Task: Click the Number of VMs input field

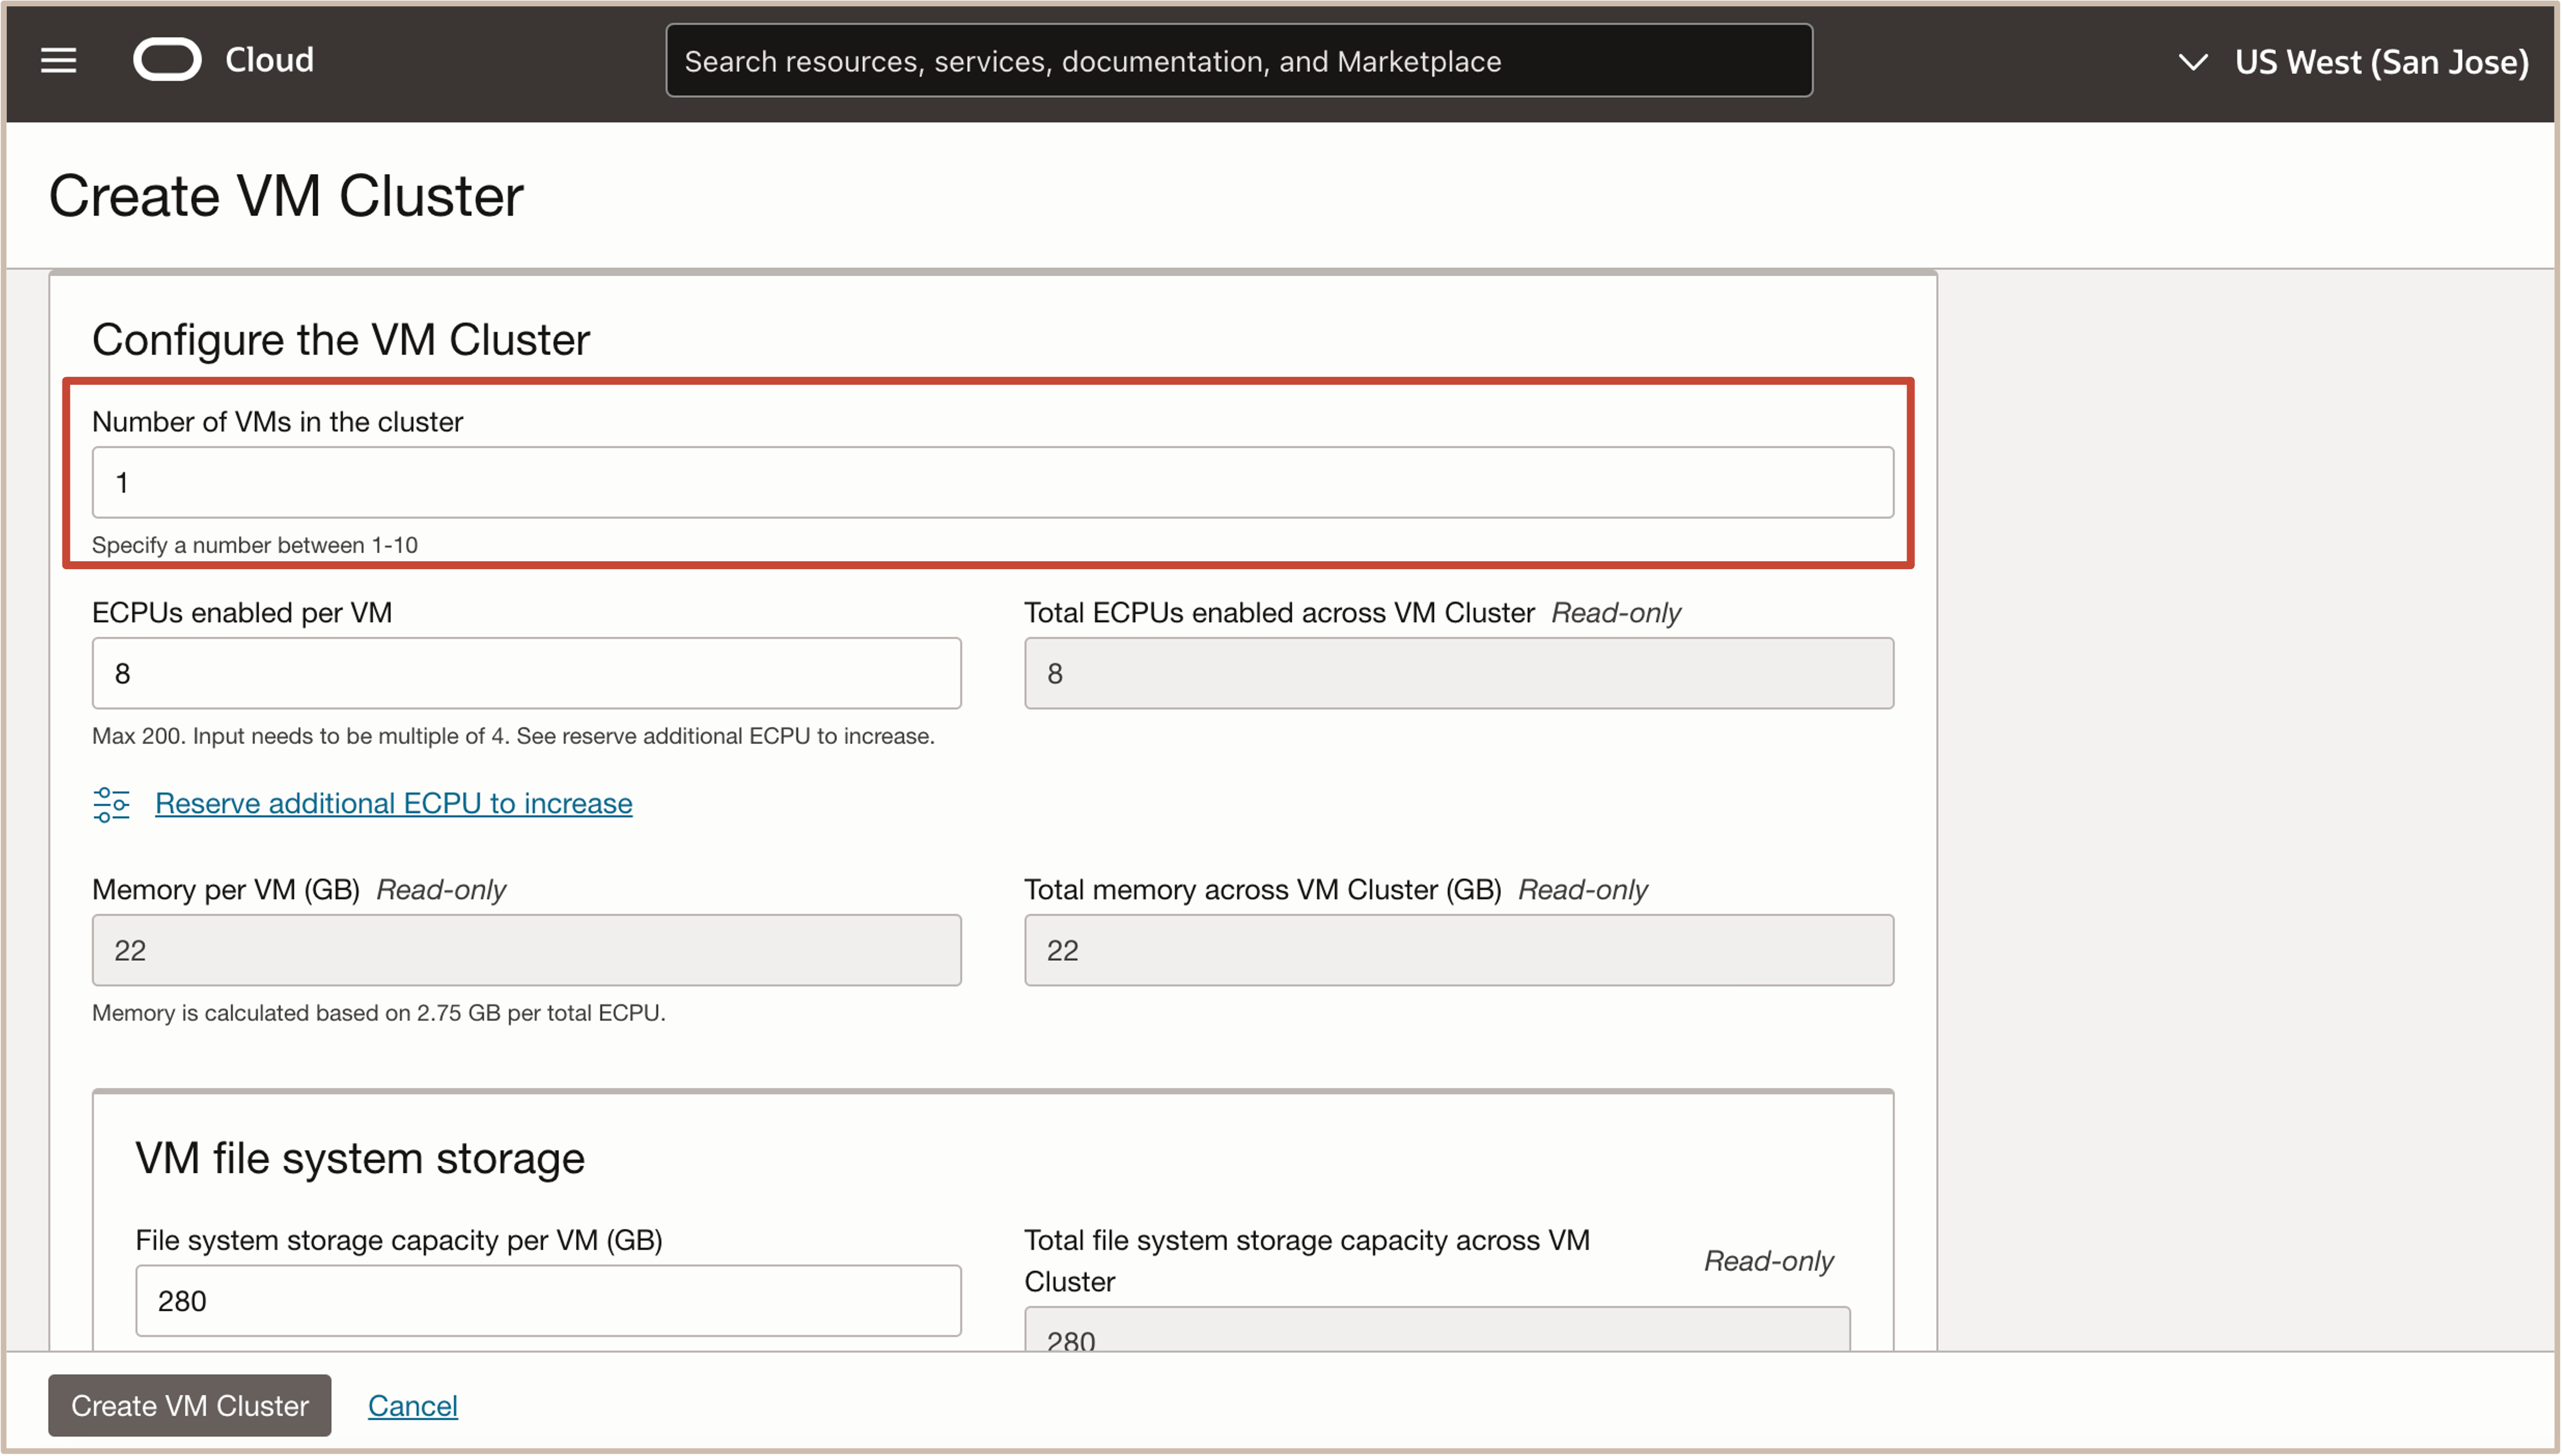Action: click(x=992, y=483)
